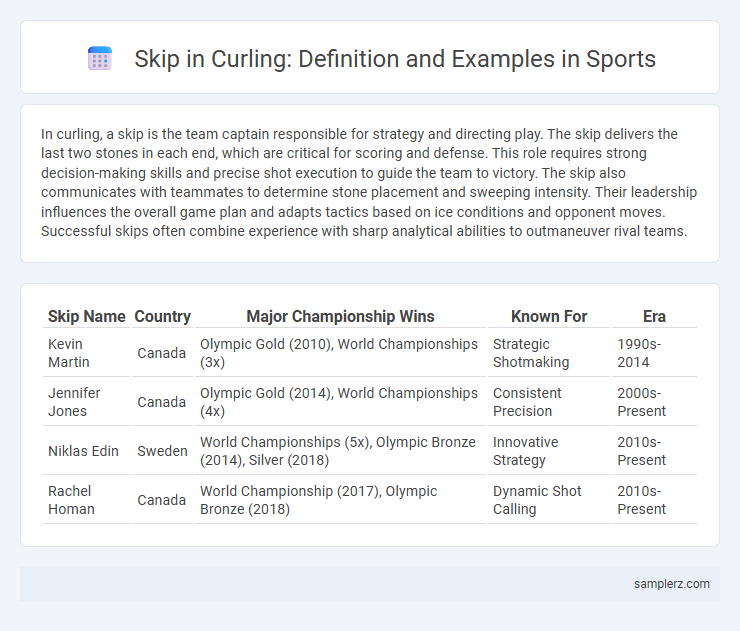Click the 'Sweden' country cell

162,451
